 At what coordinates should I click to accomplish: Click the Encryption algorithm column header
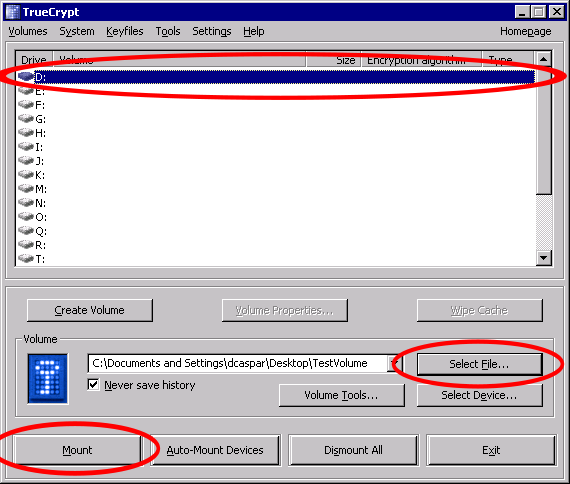click(422, 60)
